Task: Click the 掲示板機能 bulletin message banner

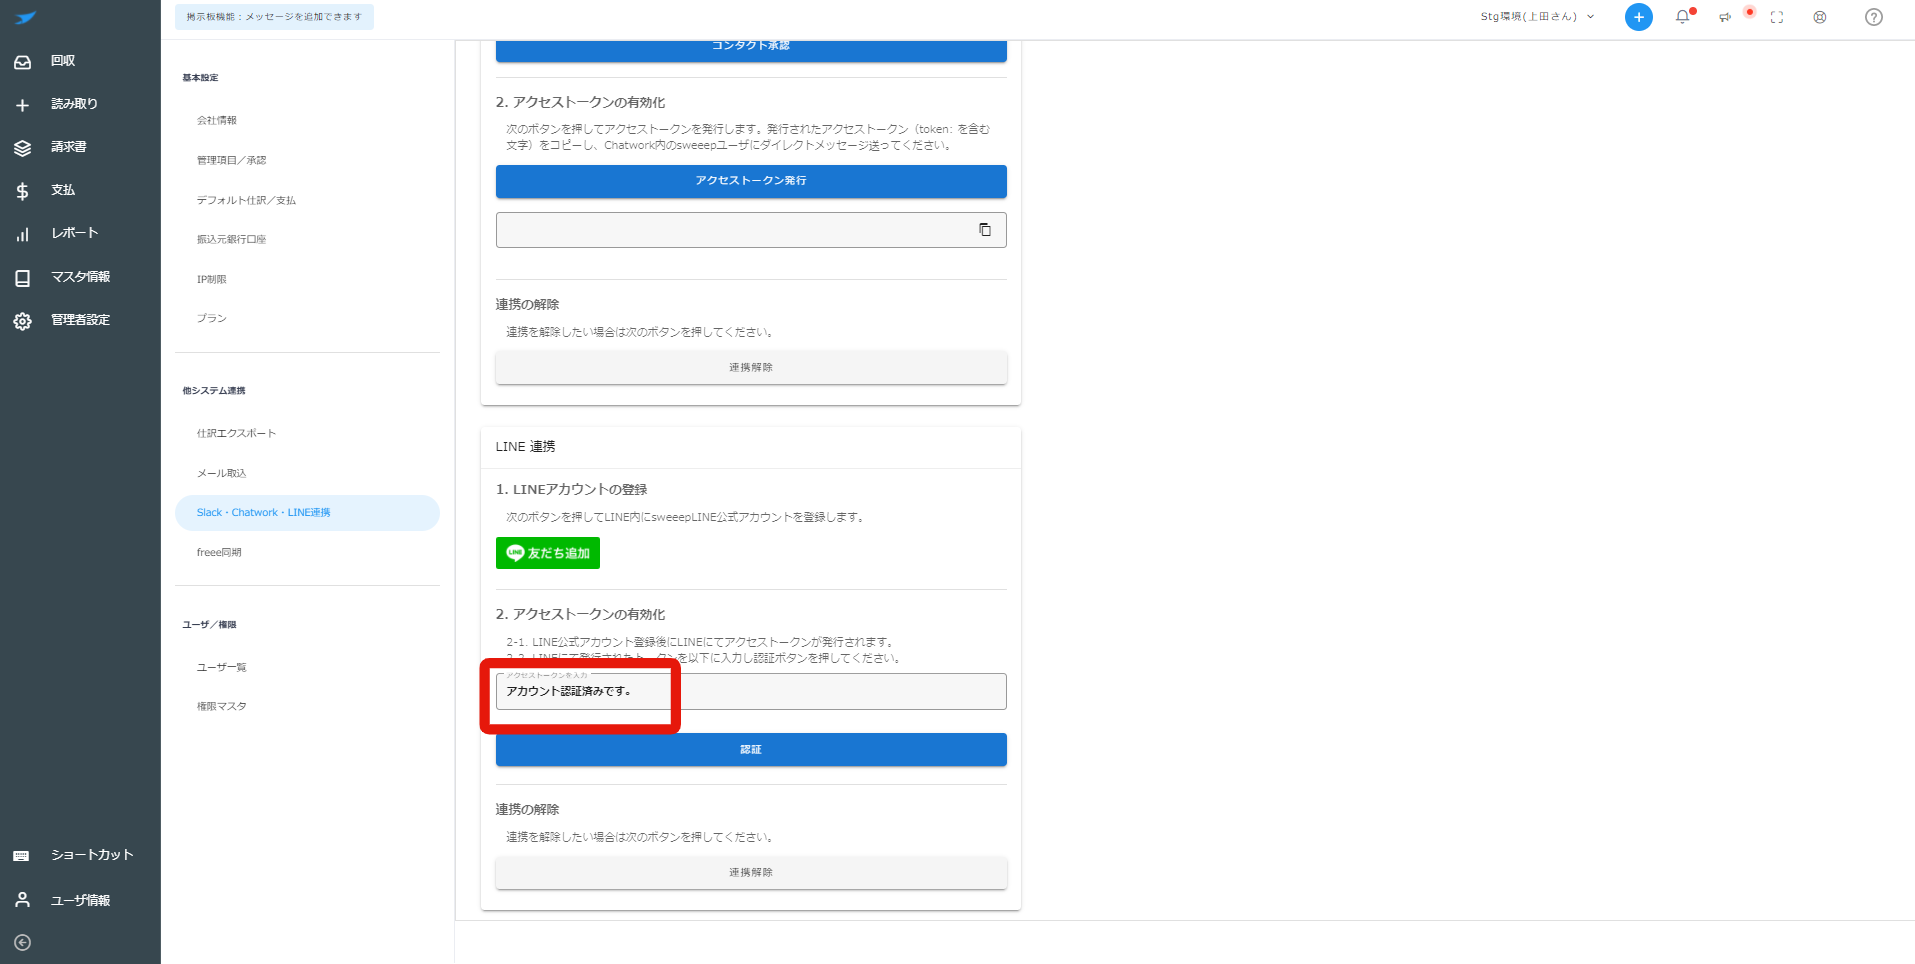Action: (x=274, y=17)
